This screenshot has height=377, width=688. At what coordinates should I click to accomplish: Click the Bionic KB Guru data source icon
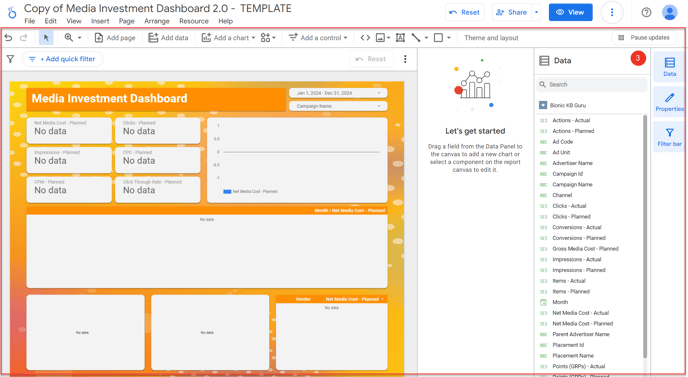(x=543, y=105)
